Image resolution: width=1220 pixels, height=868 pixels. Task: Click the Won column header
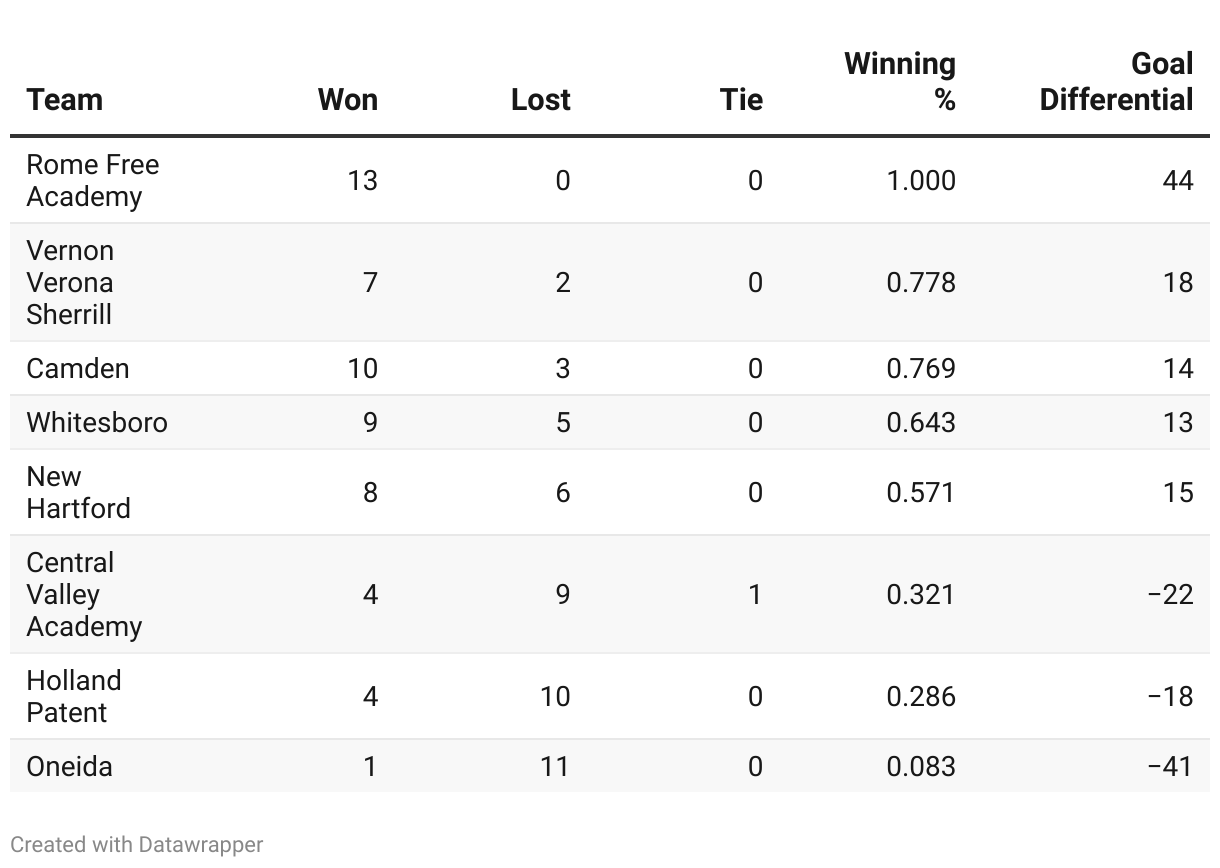coord(347,99)
